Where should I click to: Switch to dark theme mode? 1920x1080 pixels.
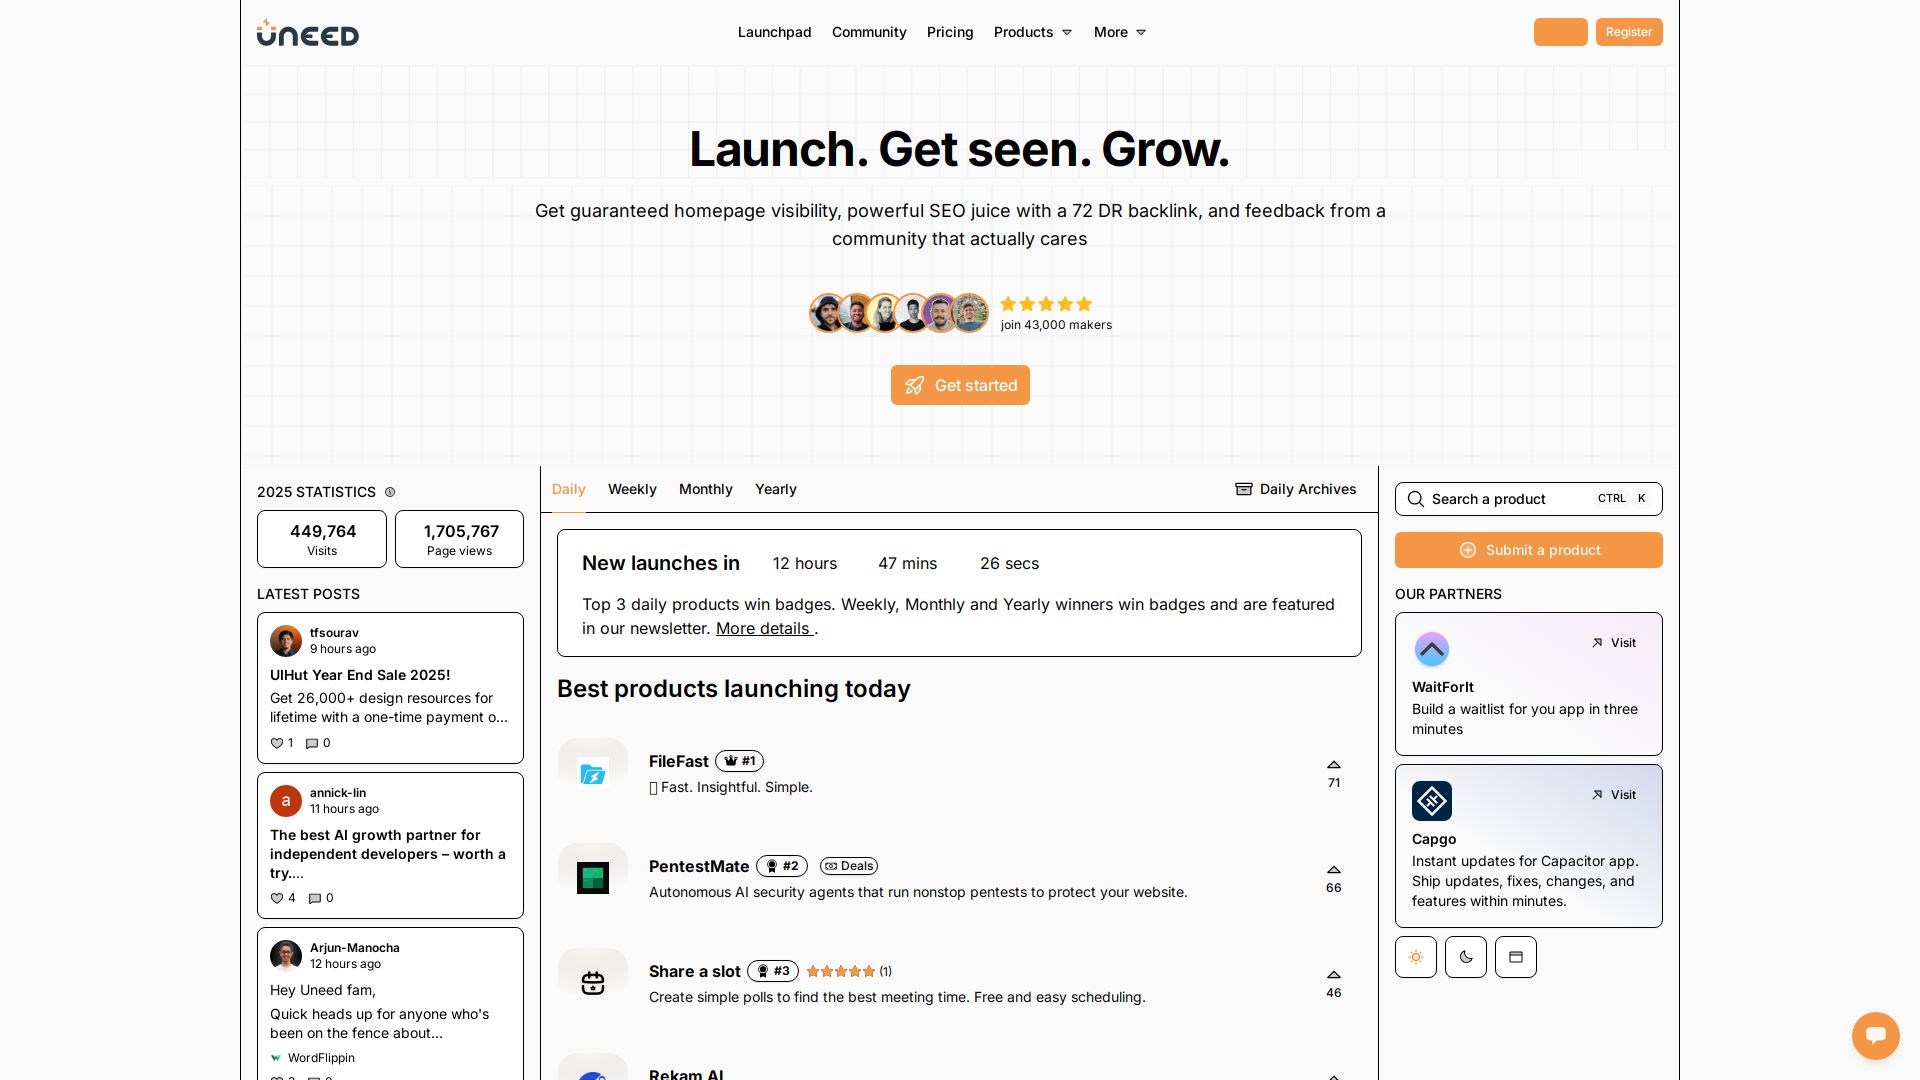pos(1465,957)
